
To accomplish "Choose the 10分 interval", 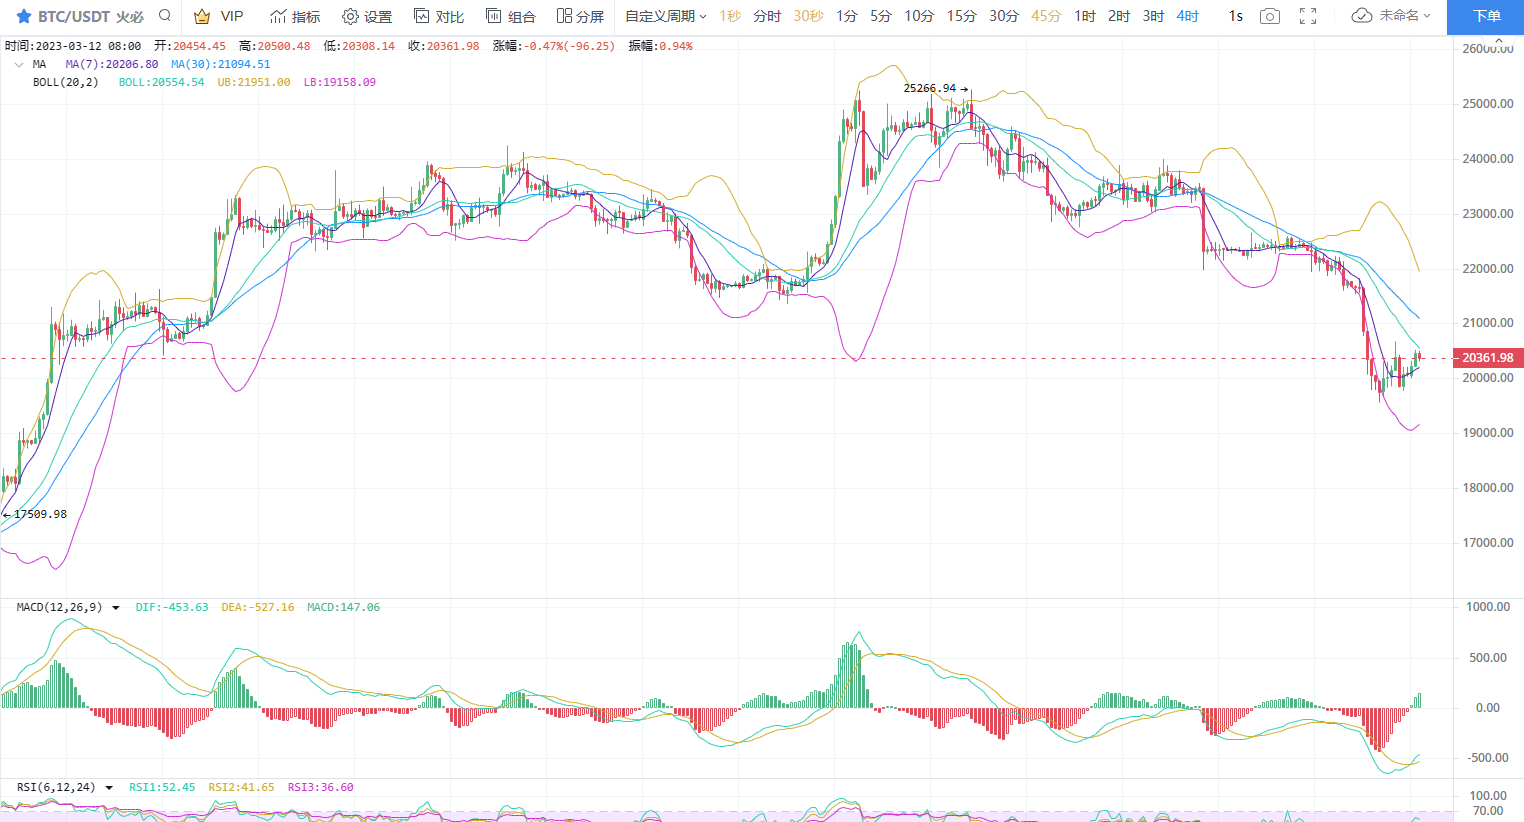I will pos(919,16).
